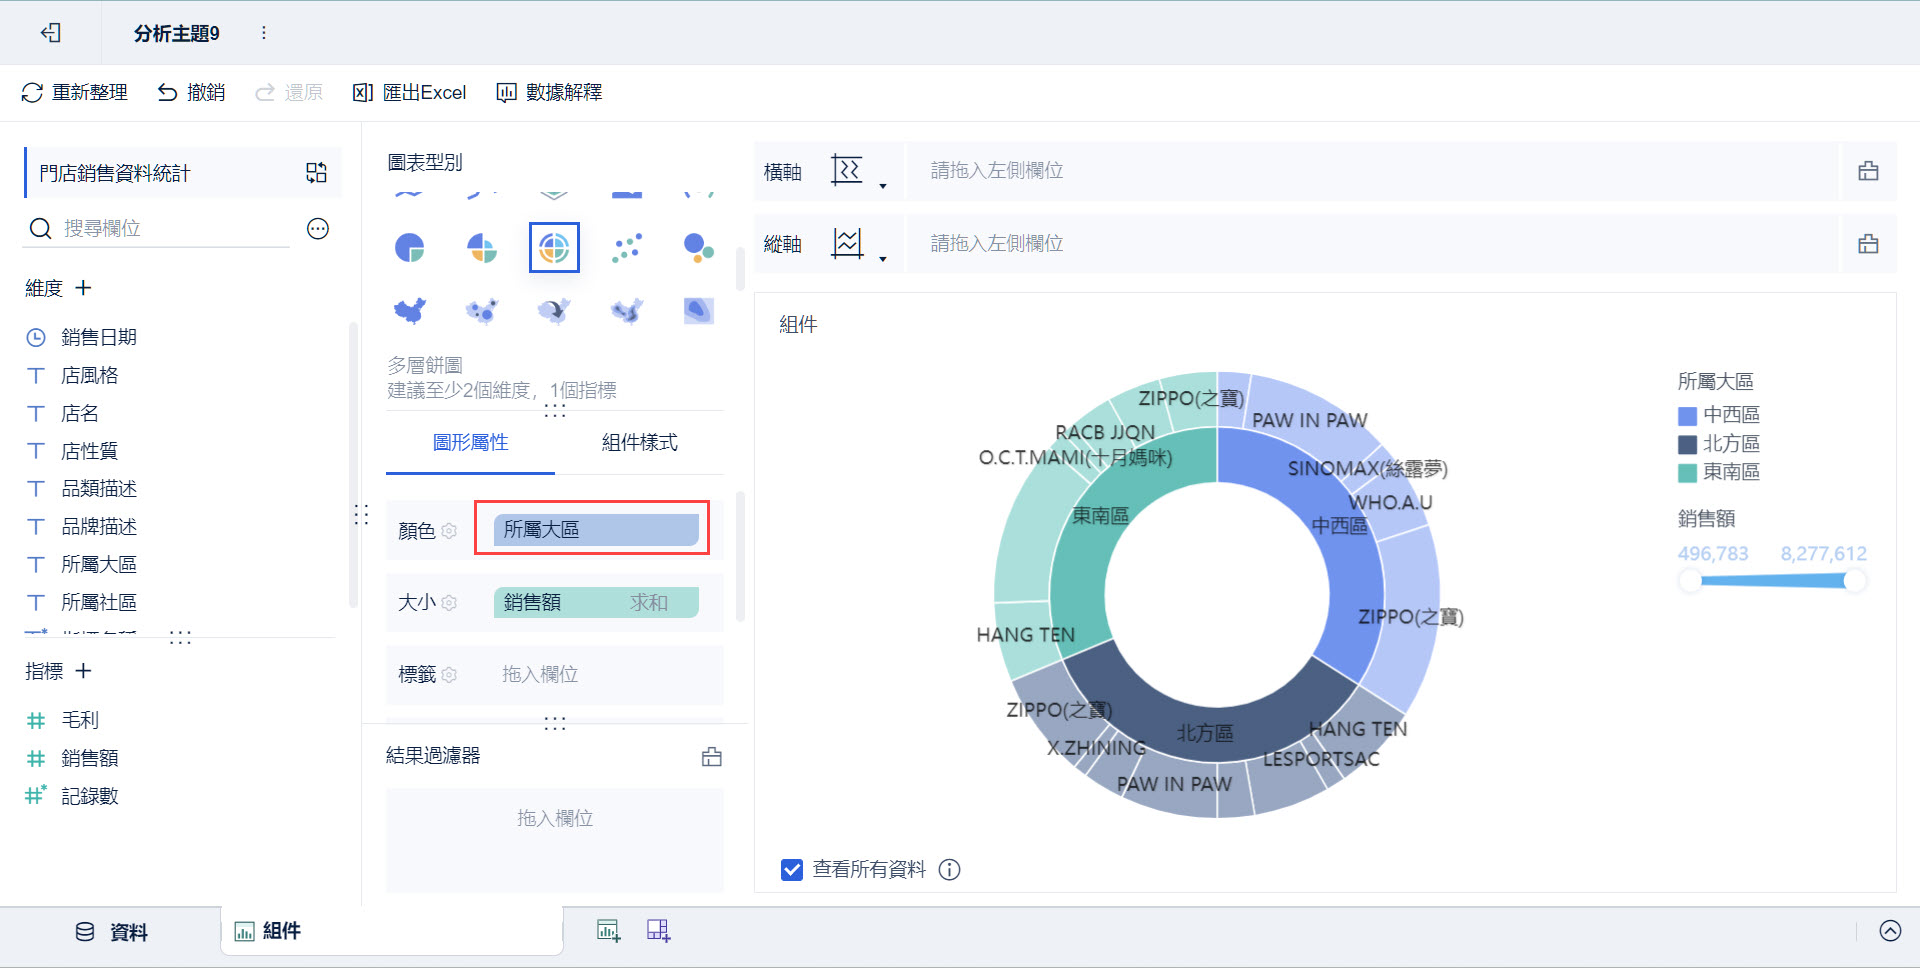Select the 品類描述 dimension field
Screen dimensions: 1920x968
coord(99,489)
